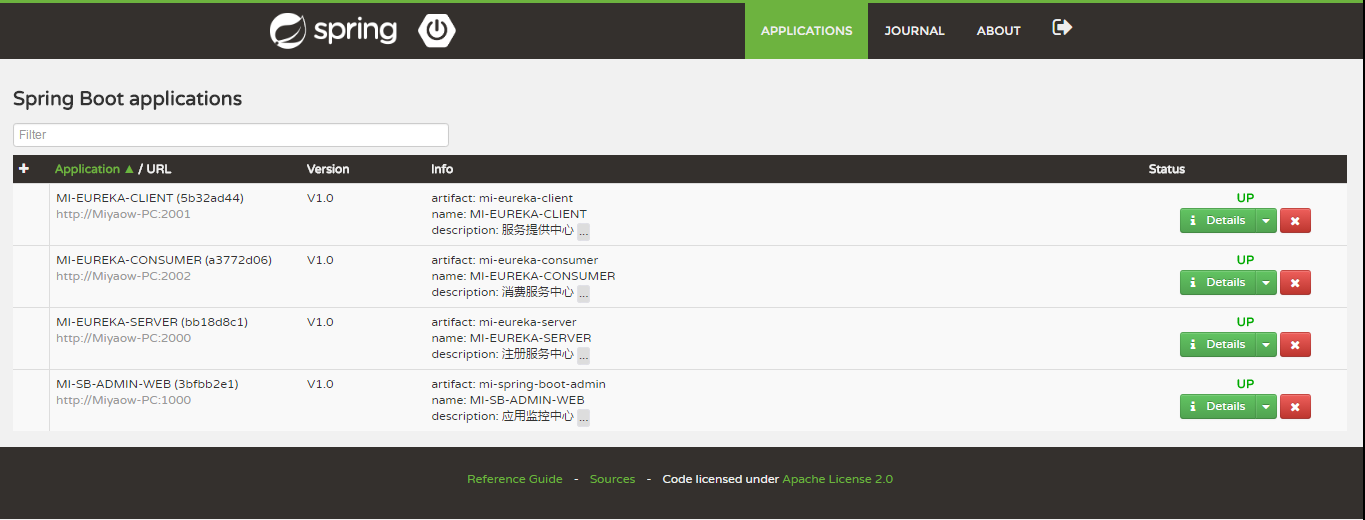
Task: Expand Details dropdown caret for MI-EUREKA-CONSUMER
Action: pyautogui.click(x=1266, y=283)
